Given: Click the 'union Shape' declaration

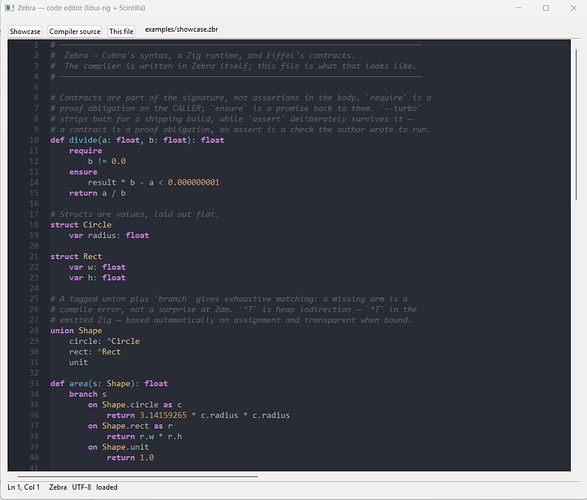Looking at the screenshot, I should coord(76,330).
